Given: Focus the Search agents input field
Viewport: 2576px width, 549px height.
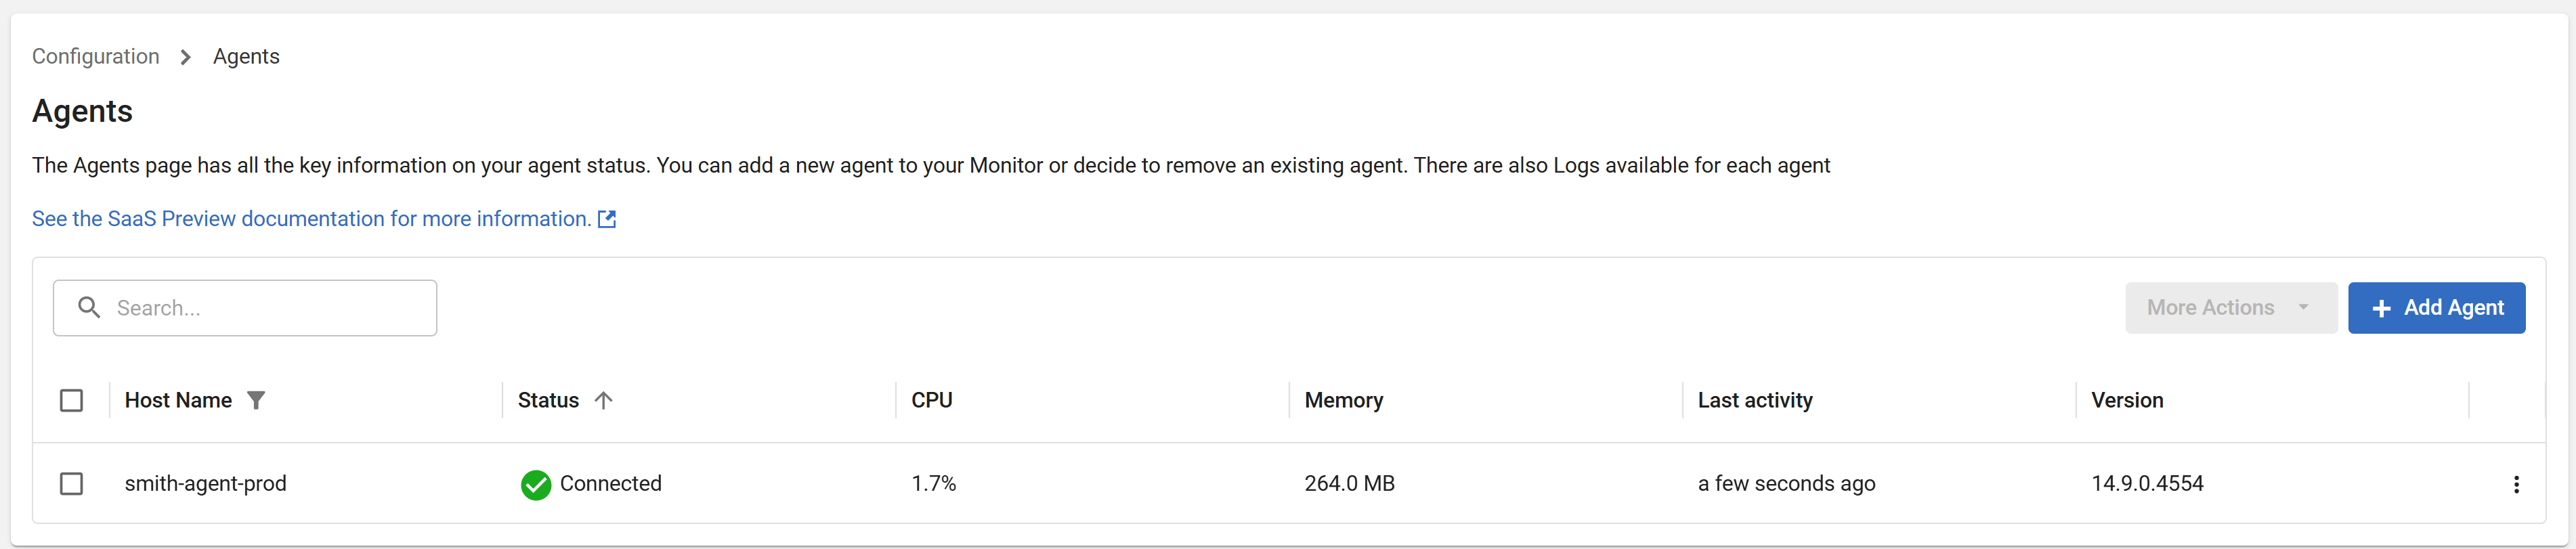Looking at the screenshot, I should point(270,308).
